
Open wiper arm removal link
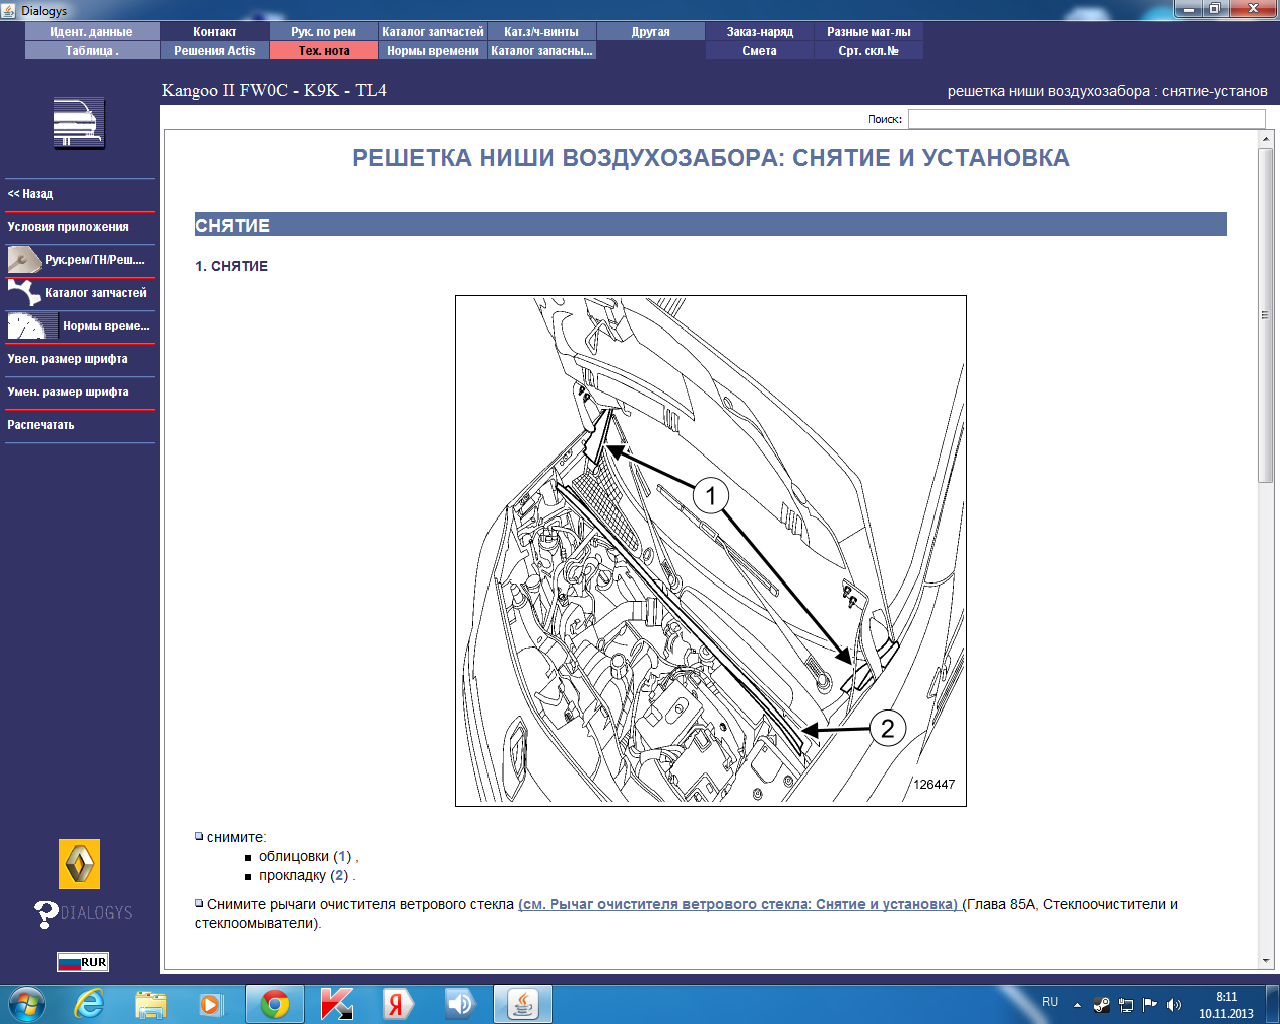[x=739, y=904]
